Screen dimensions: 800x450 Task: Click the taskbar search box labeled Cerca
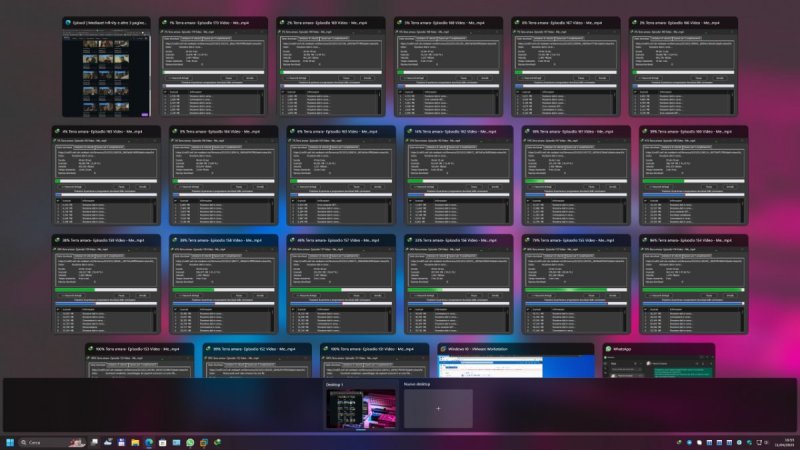click(x=51, y=442)
